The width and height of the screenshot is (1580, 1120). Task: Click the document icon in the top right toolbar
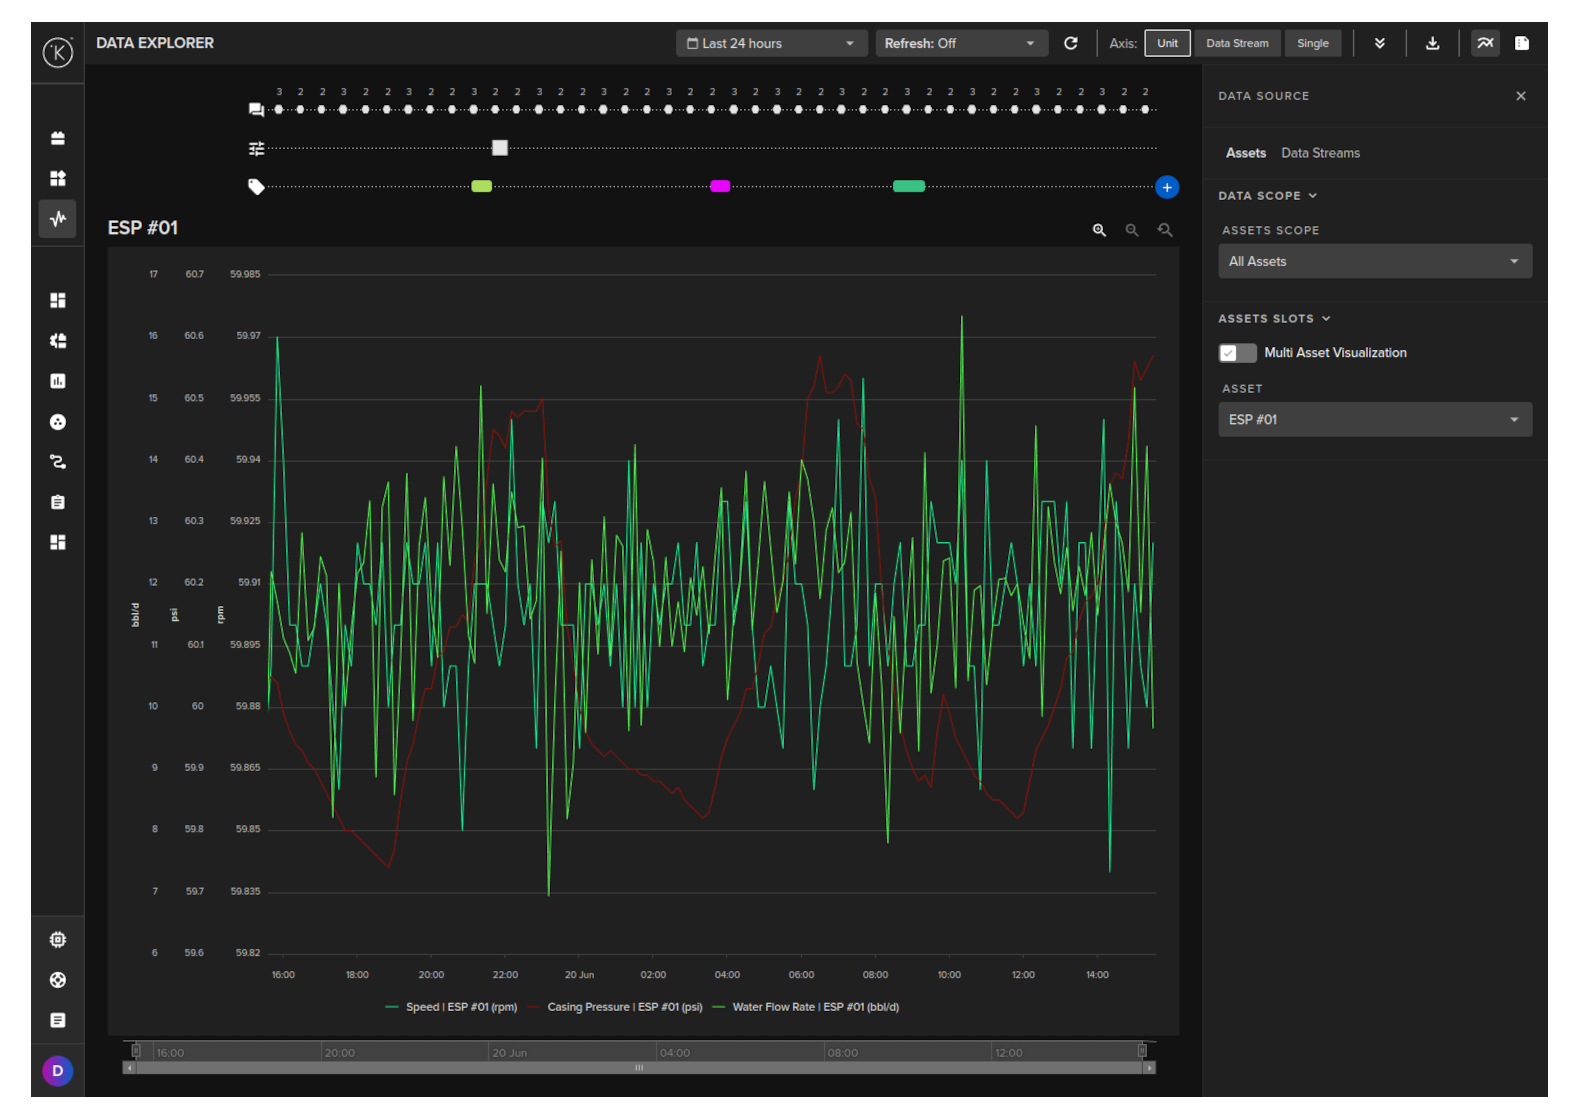[1521, 43]
